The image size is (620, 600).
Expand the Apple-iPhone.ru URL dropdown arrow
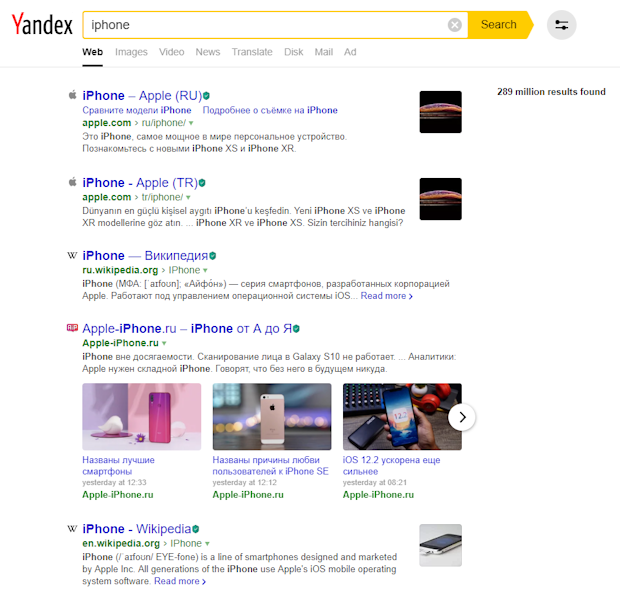pos(164,343)
